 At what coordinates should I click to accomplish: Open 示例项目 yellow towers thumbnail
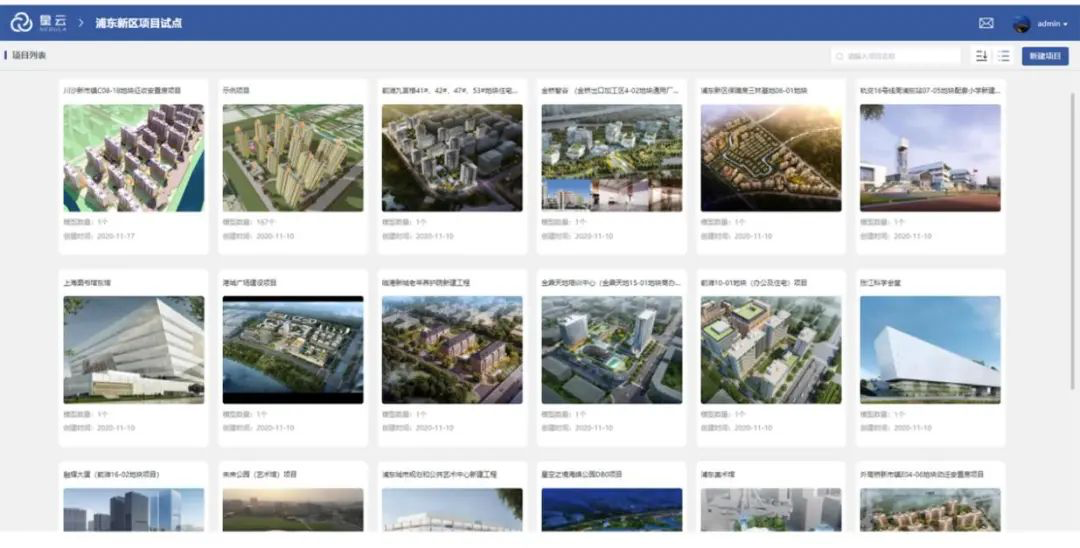[293, 158]
